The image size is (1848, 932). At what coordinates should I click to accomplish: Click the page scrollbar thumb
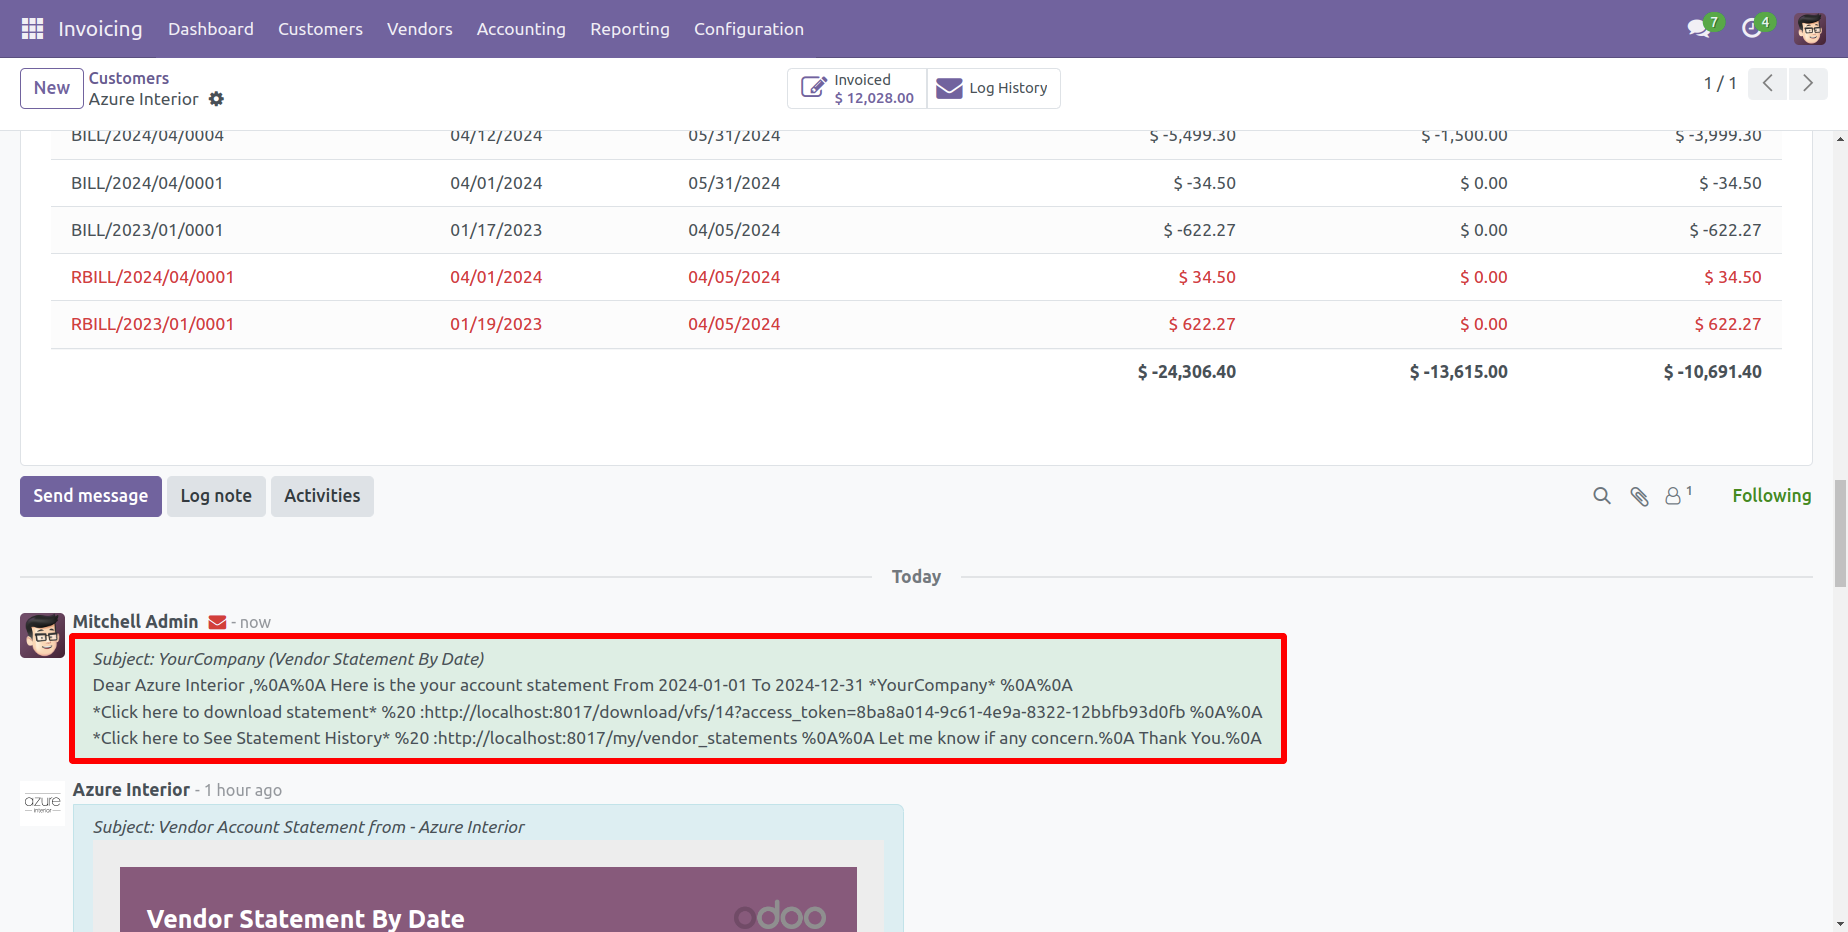pyautogui.click(x=1840, y=535)
